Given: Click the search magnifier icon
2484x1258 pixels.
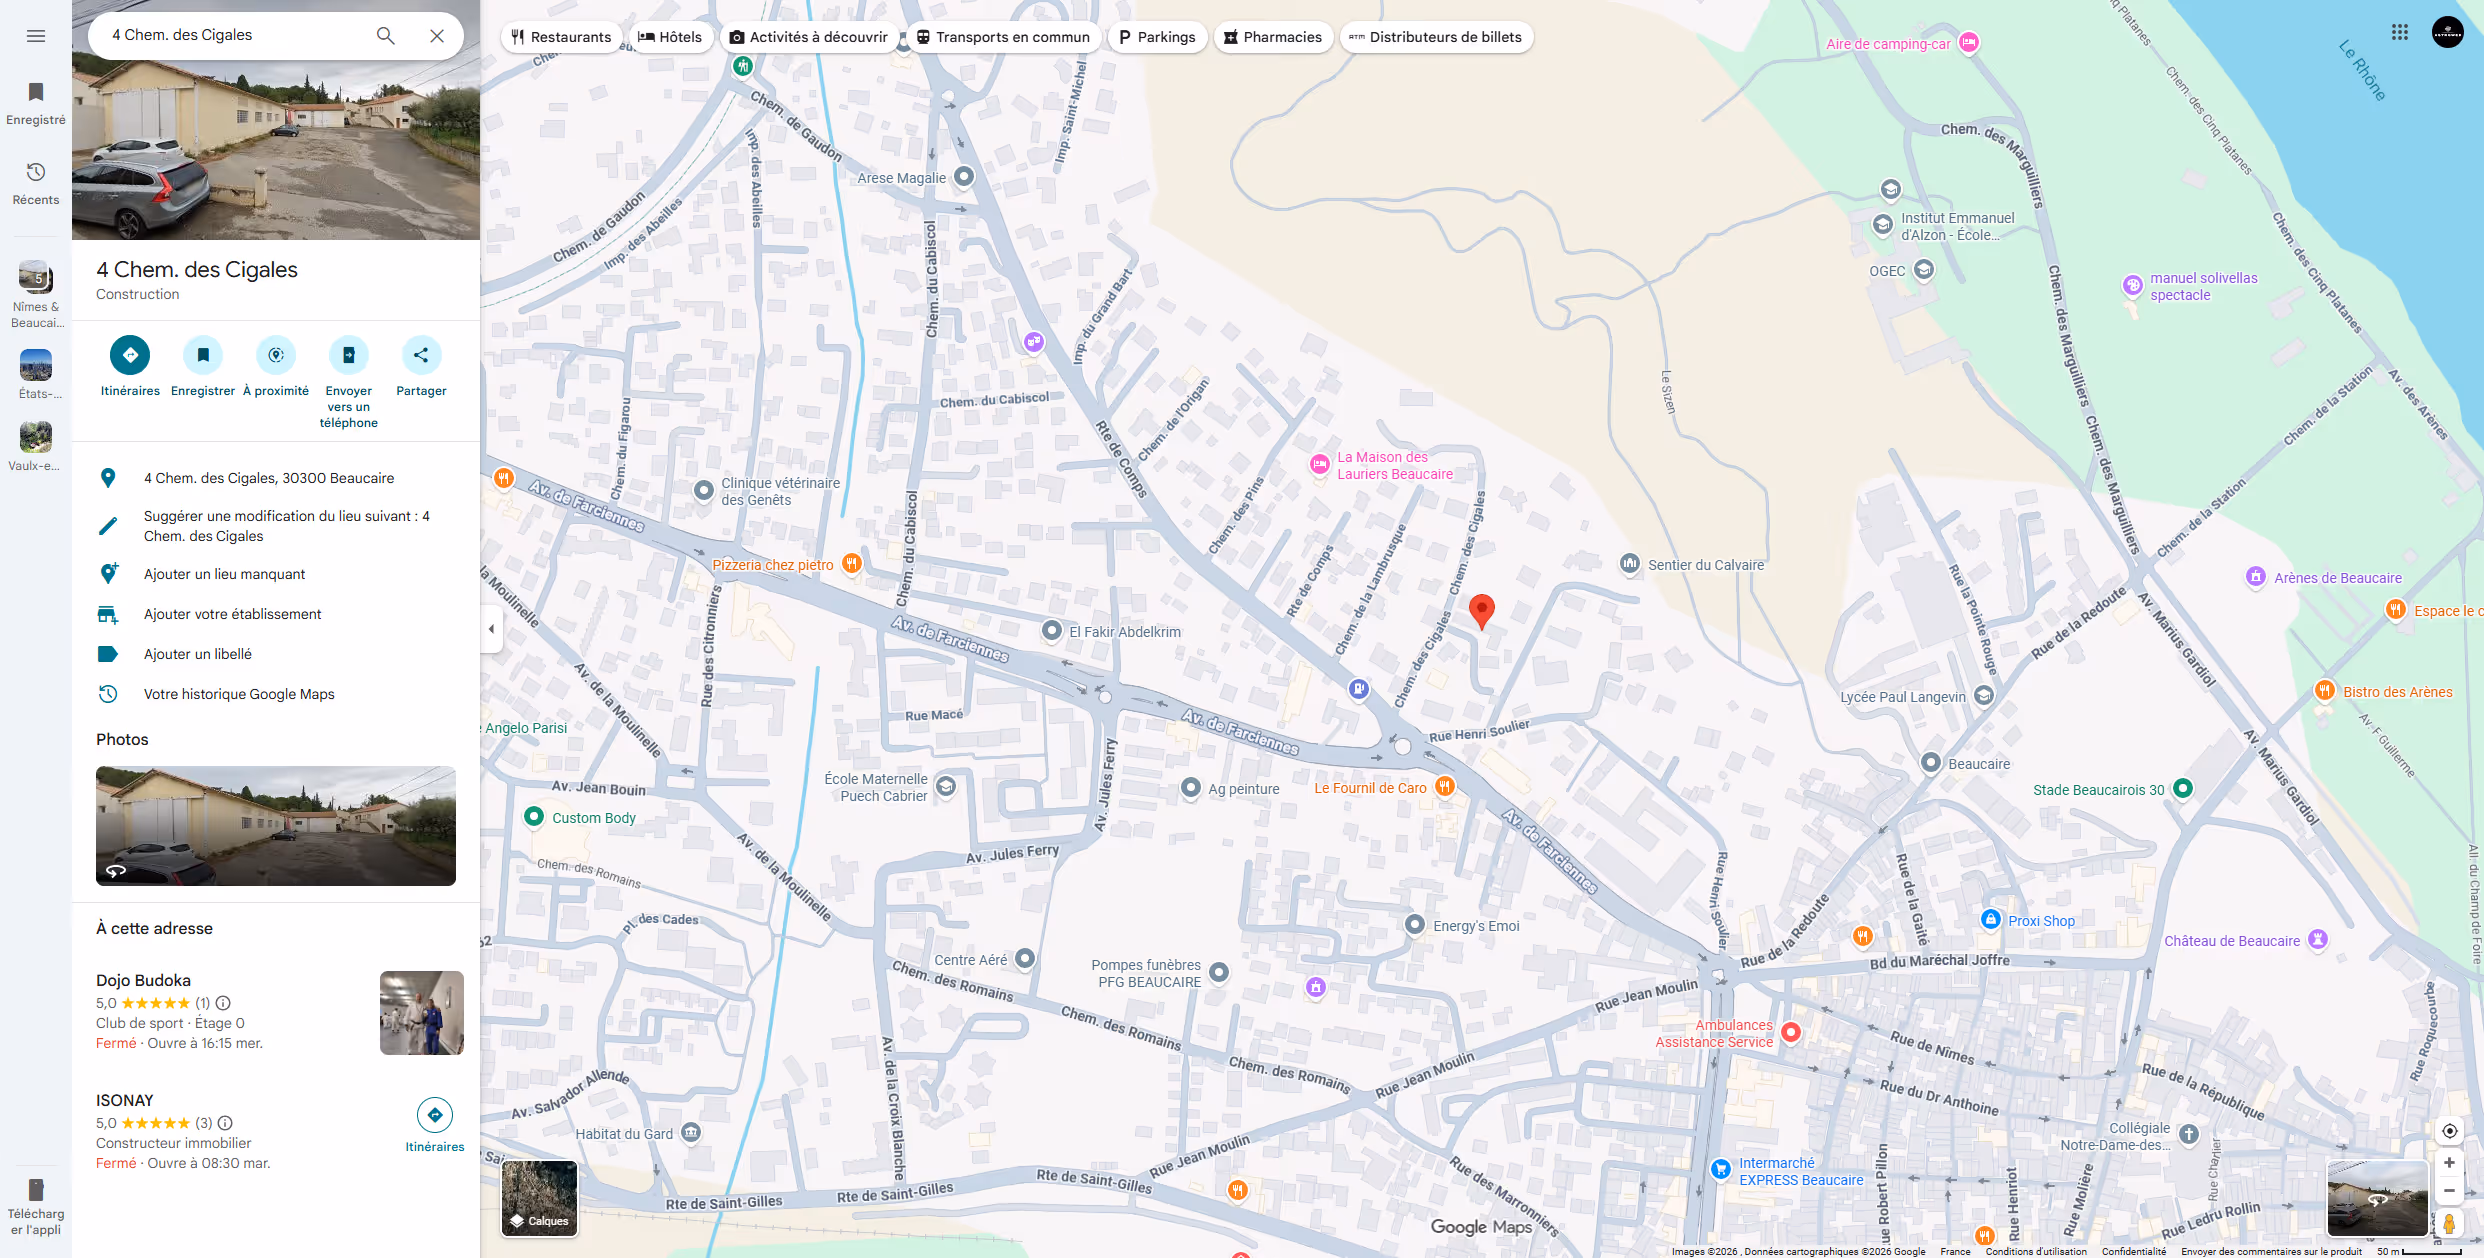Looking at the screenshot, I should (x=384, y=34).
